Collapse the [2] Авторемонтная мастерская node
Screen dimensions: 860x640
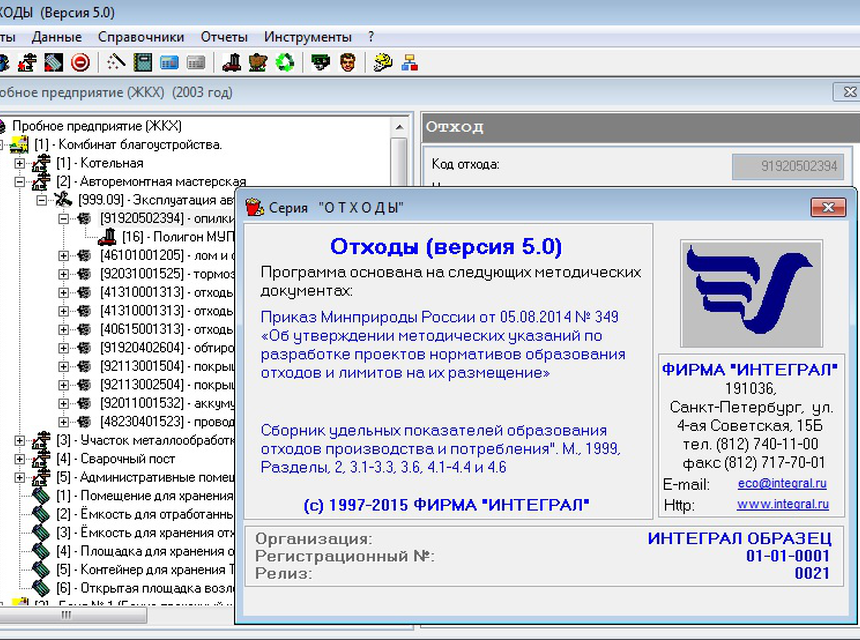(x=20, y=182)
